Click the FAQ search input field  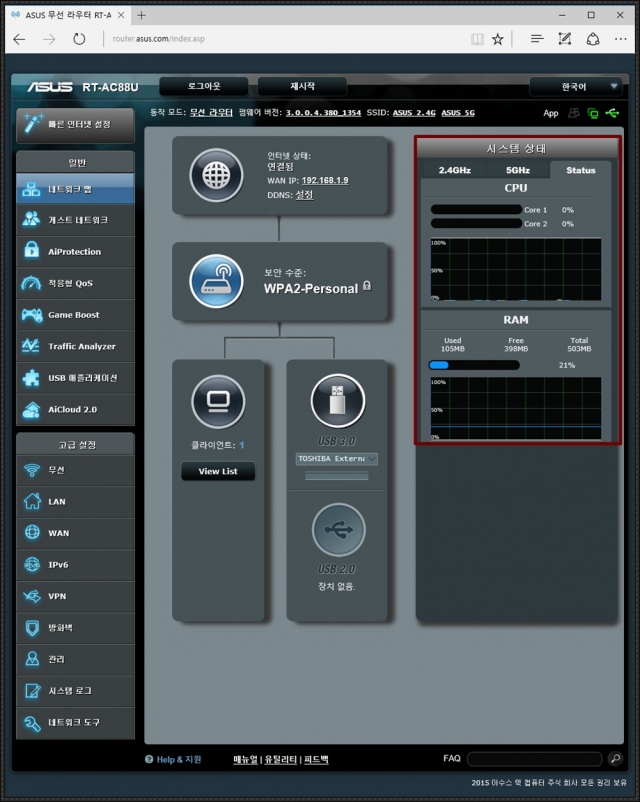(x=535, y=759)
